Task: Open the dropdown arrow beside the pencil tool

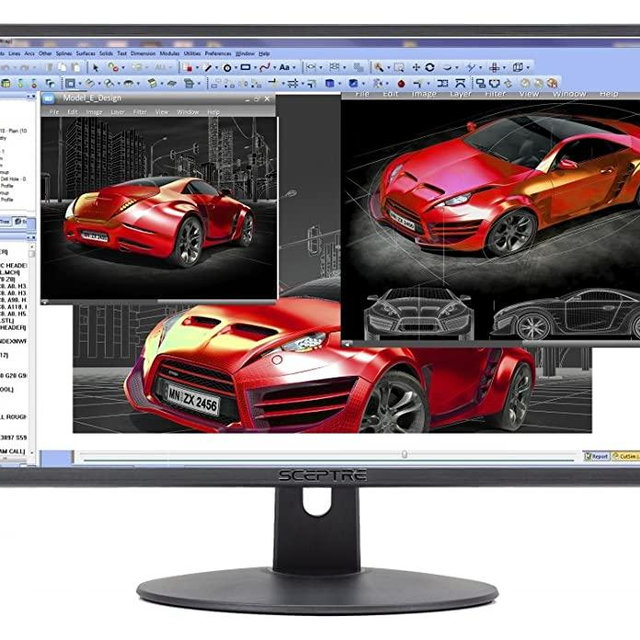Action: click(x=217, y=68)
